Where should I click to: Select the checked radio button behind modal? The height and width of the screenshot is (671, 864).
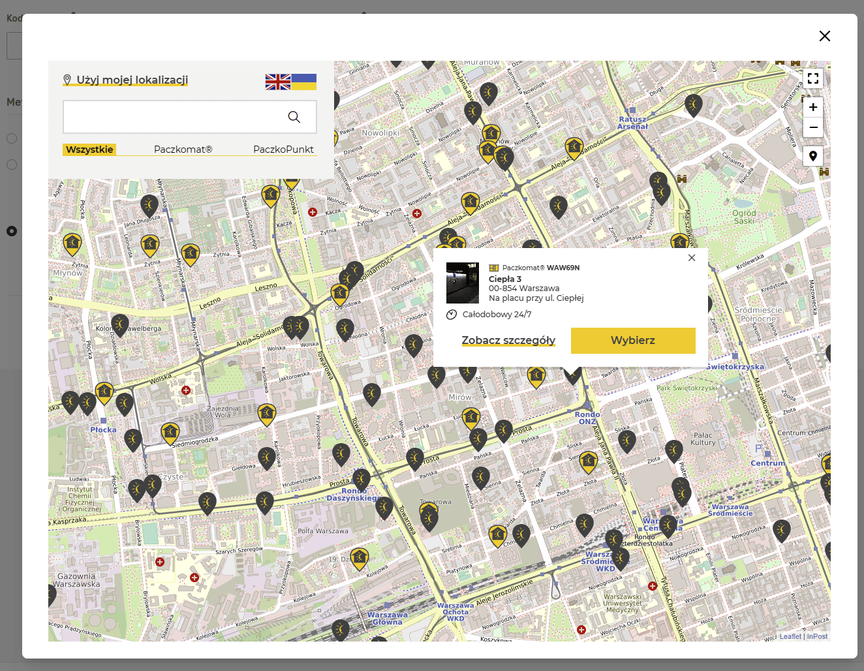(12, 231)
